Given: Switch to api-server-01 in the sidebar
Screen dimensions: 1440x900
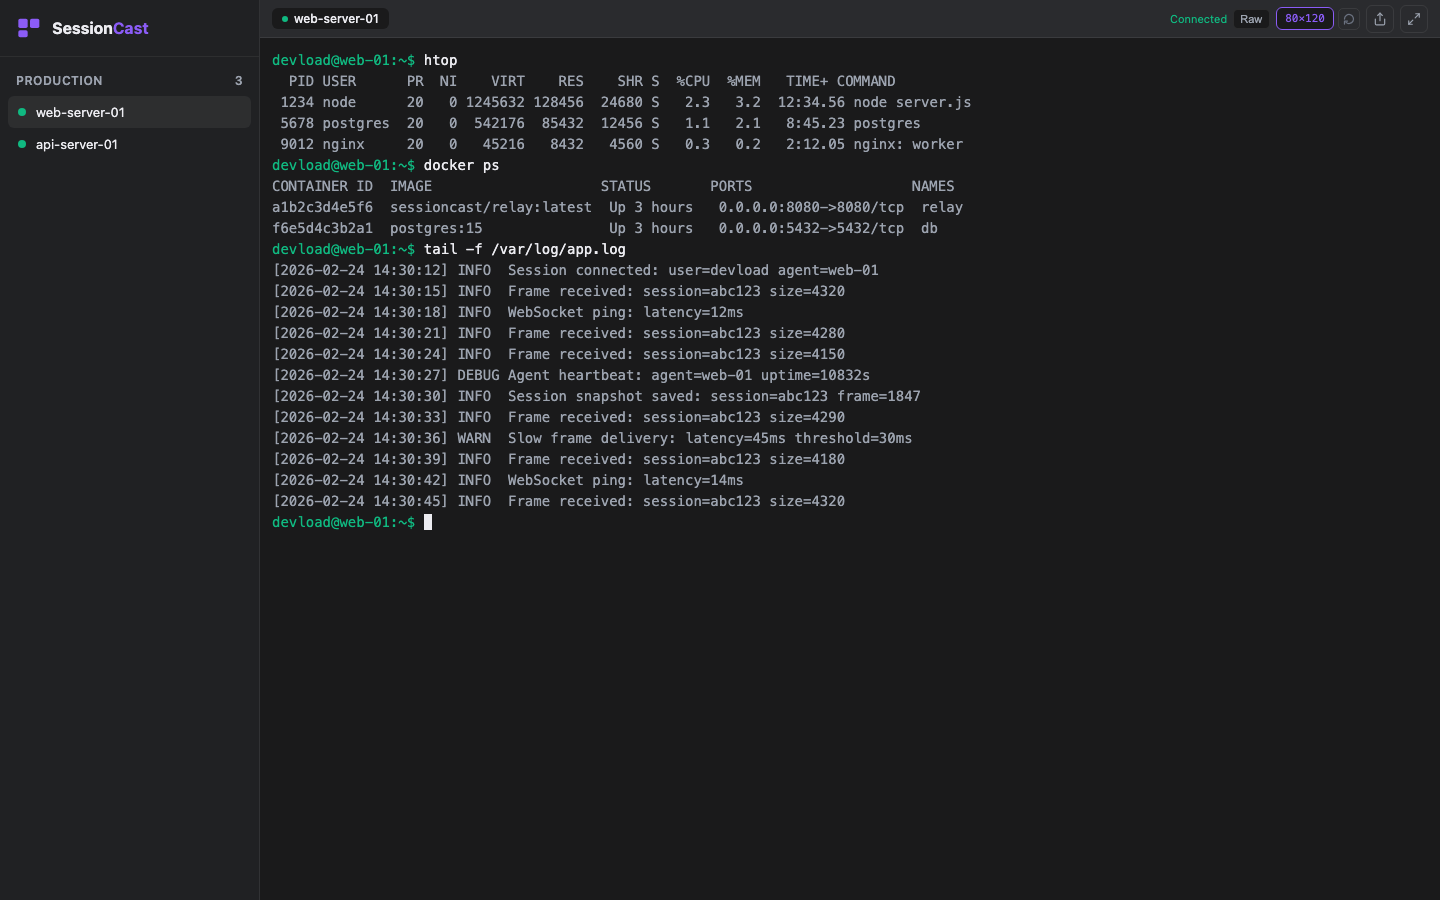Looking at the screenshot, I should point(76,144).
